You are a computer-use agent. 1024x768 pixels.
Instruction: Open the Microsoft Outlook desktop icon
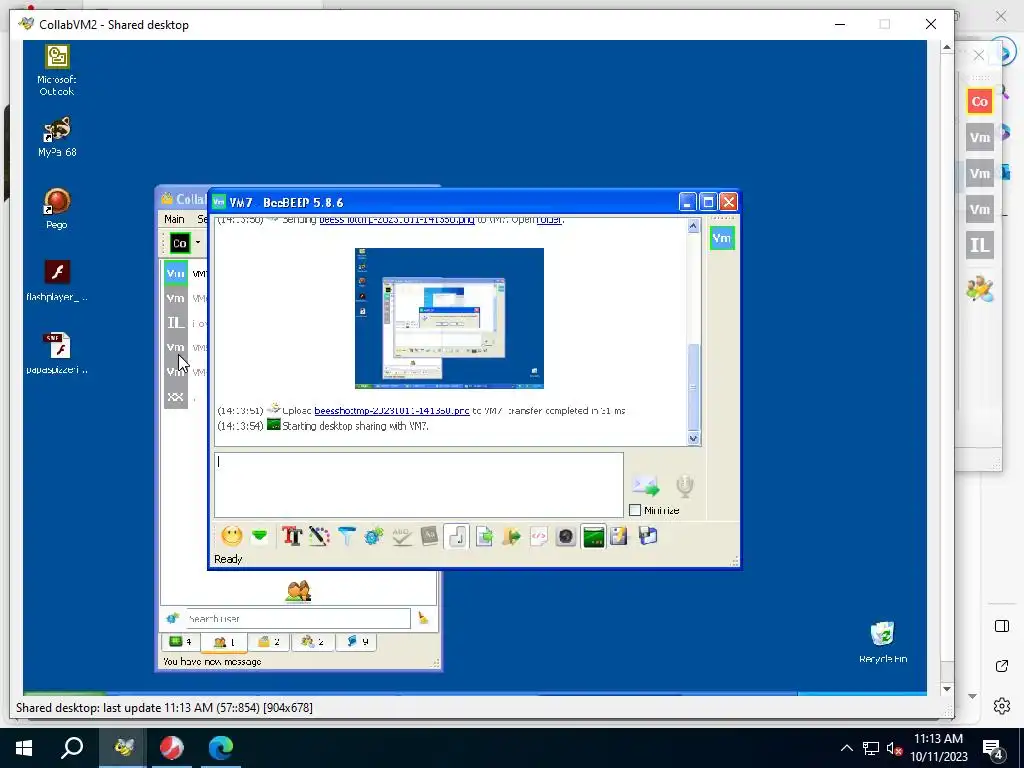(x=57, y=69)
